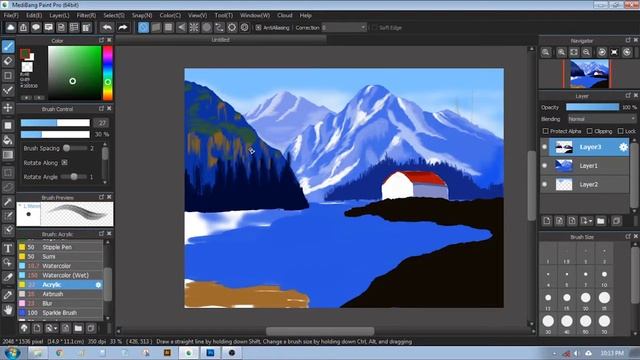
Task: Add a new layer in Layer panel
Action: click(x=547, y=221)
